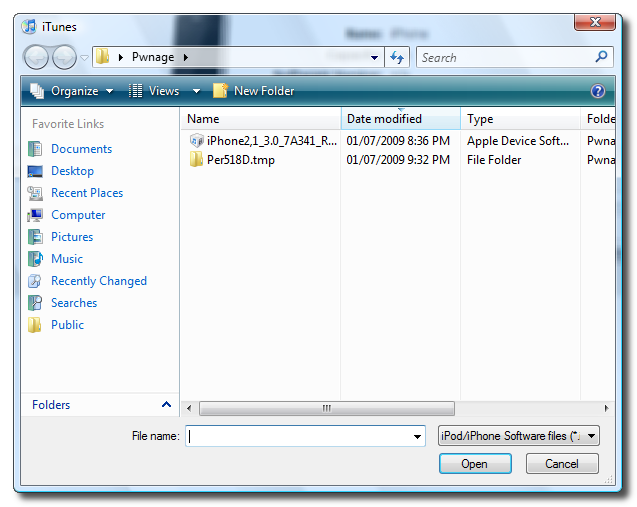Click the iPhone firmware file icon

(x=197, y=141)
